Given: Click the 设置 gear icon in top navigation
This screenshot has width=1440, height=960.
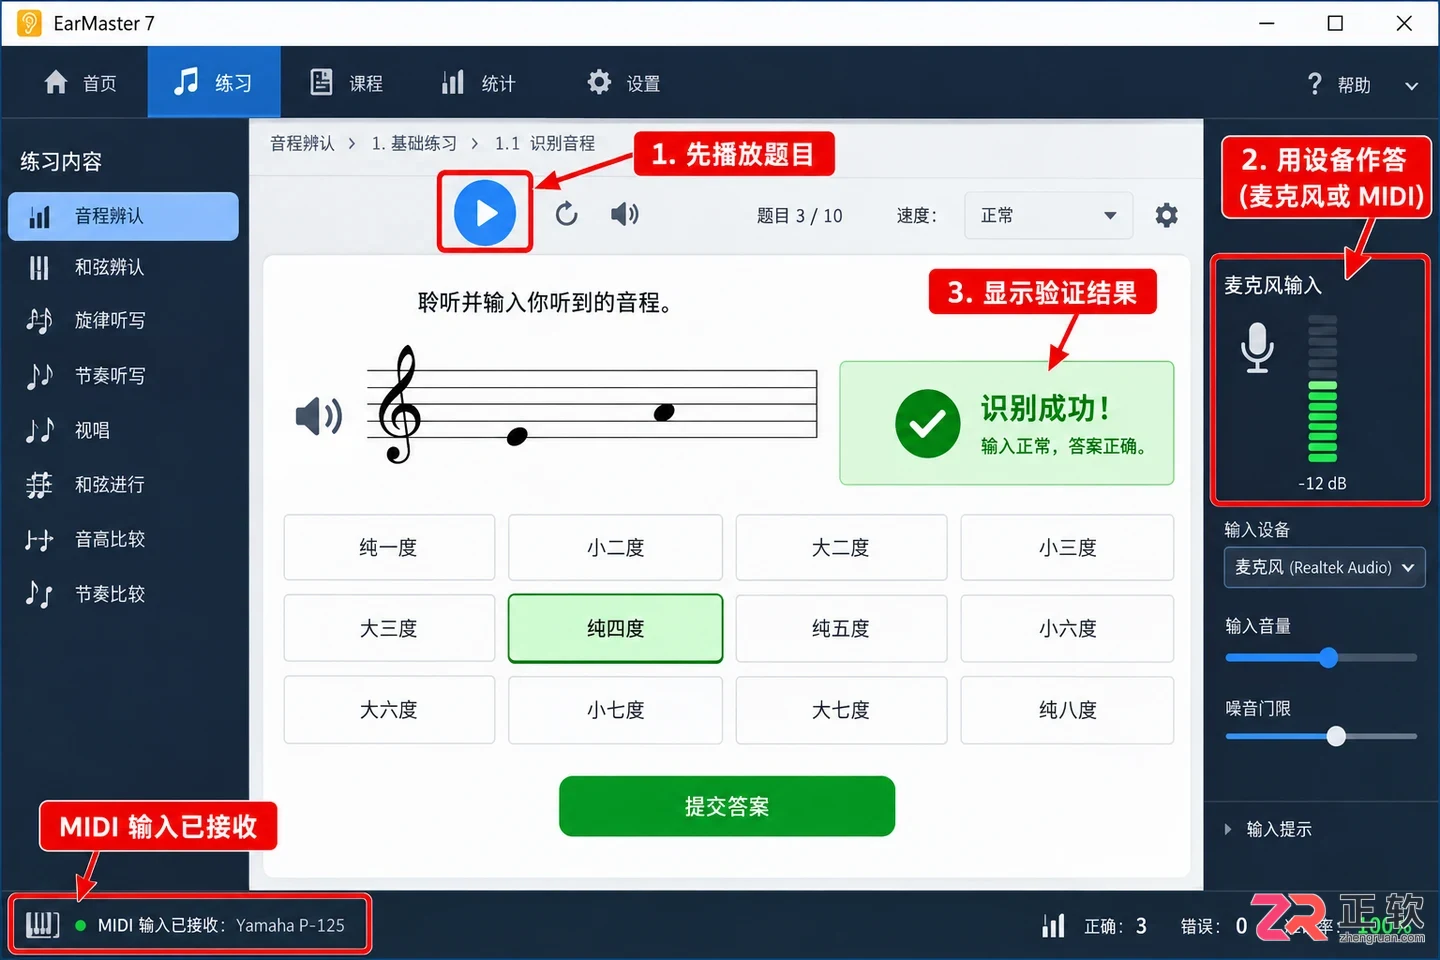Looking at the screenshot, I should point(599,82).
